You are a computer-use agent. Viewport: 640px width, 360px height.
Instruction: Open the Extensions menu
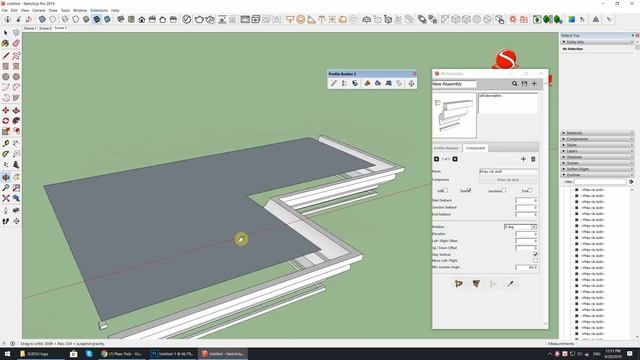[99, 10]
